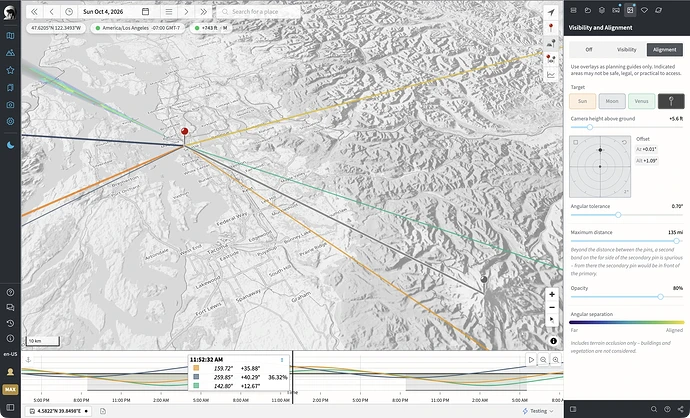This screenshot has width=690, height=418.
Task: Reset the map compass bearing
Action: click(552, 320)
